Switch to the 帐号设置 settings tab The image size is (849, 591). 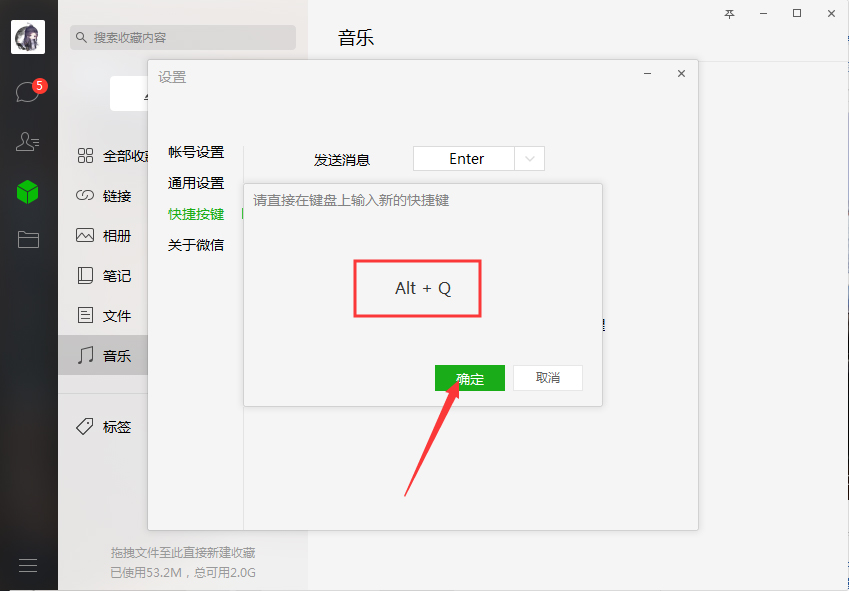click(x=197, y=152)
